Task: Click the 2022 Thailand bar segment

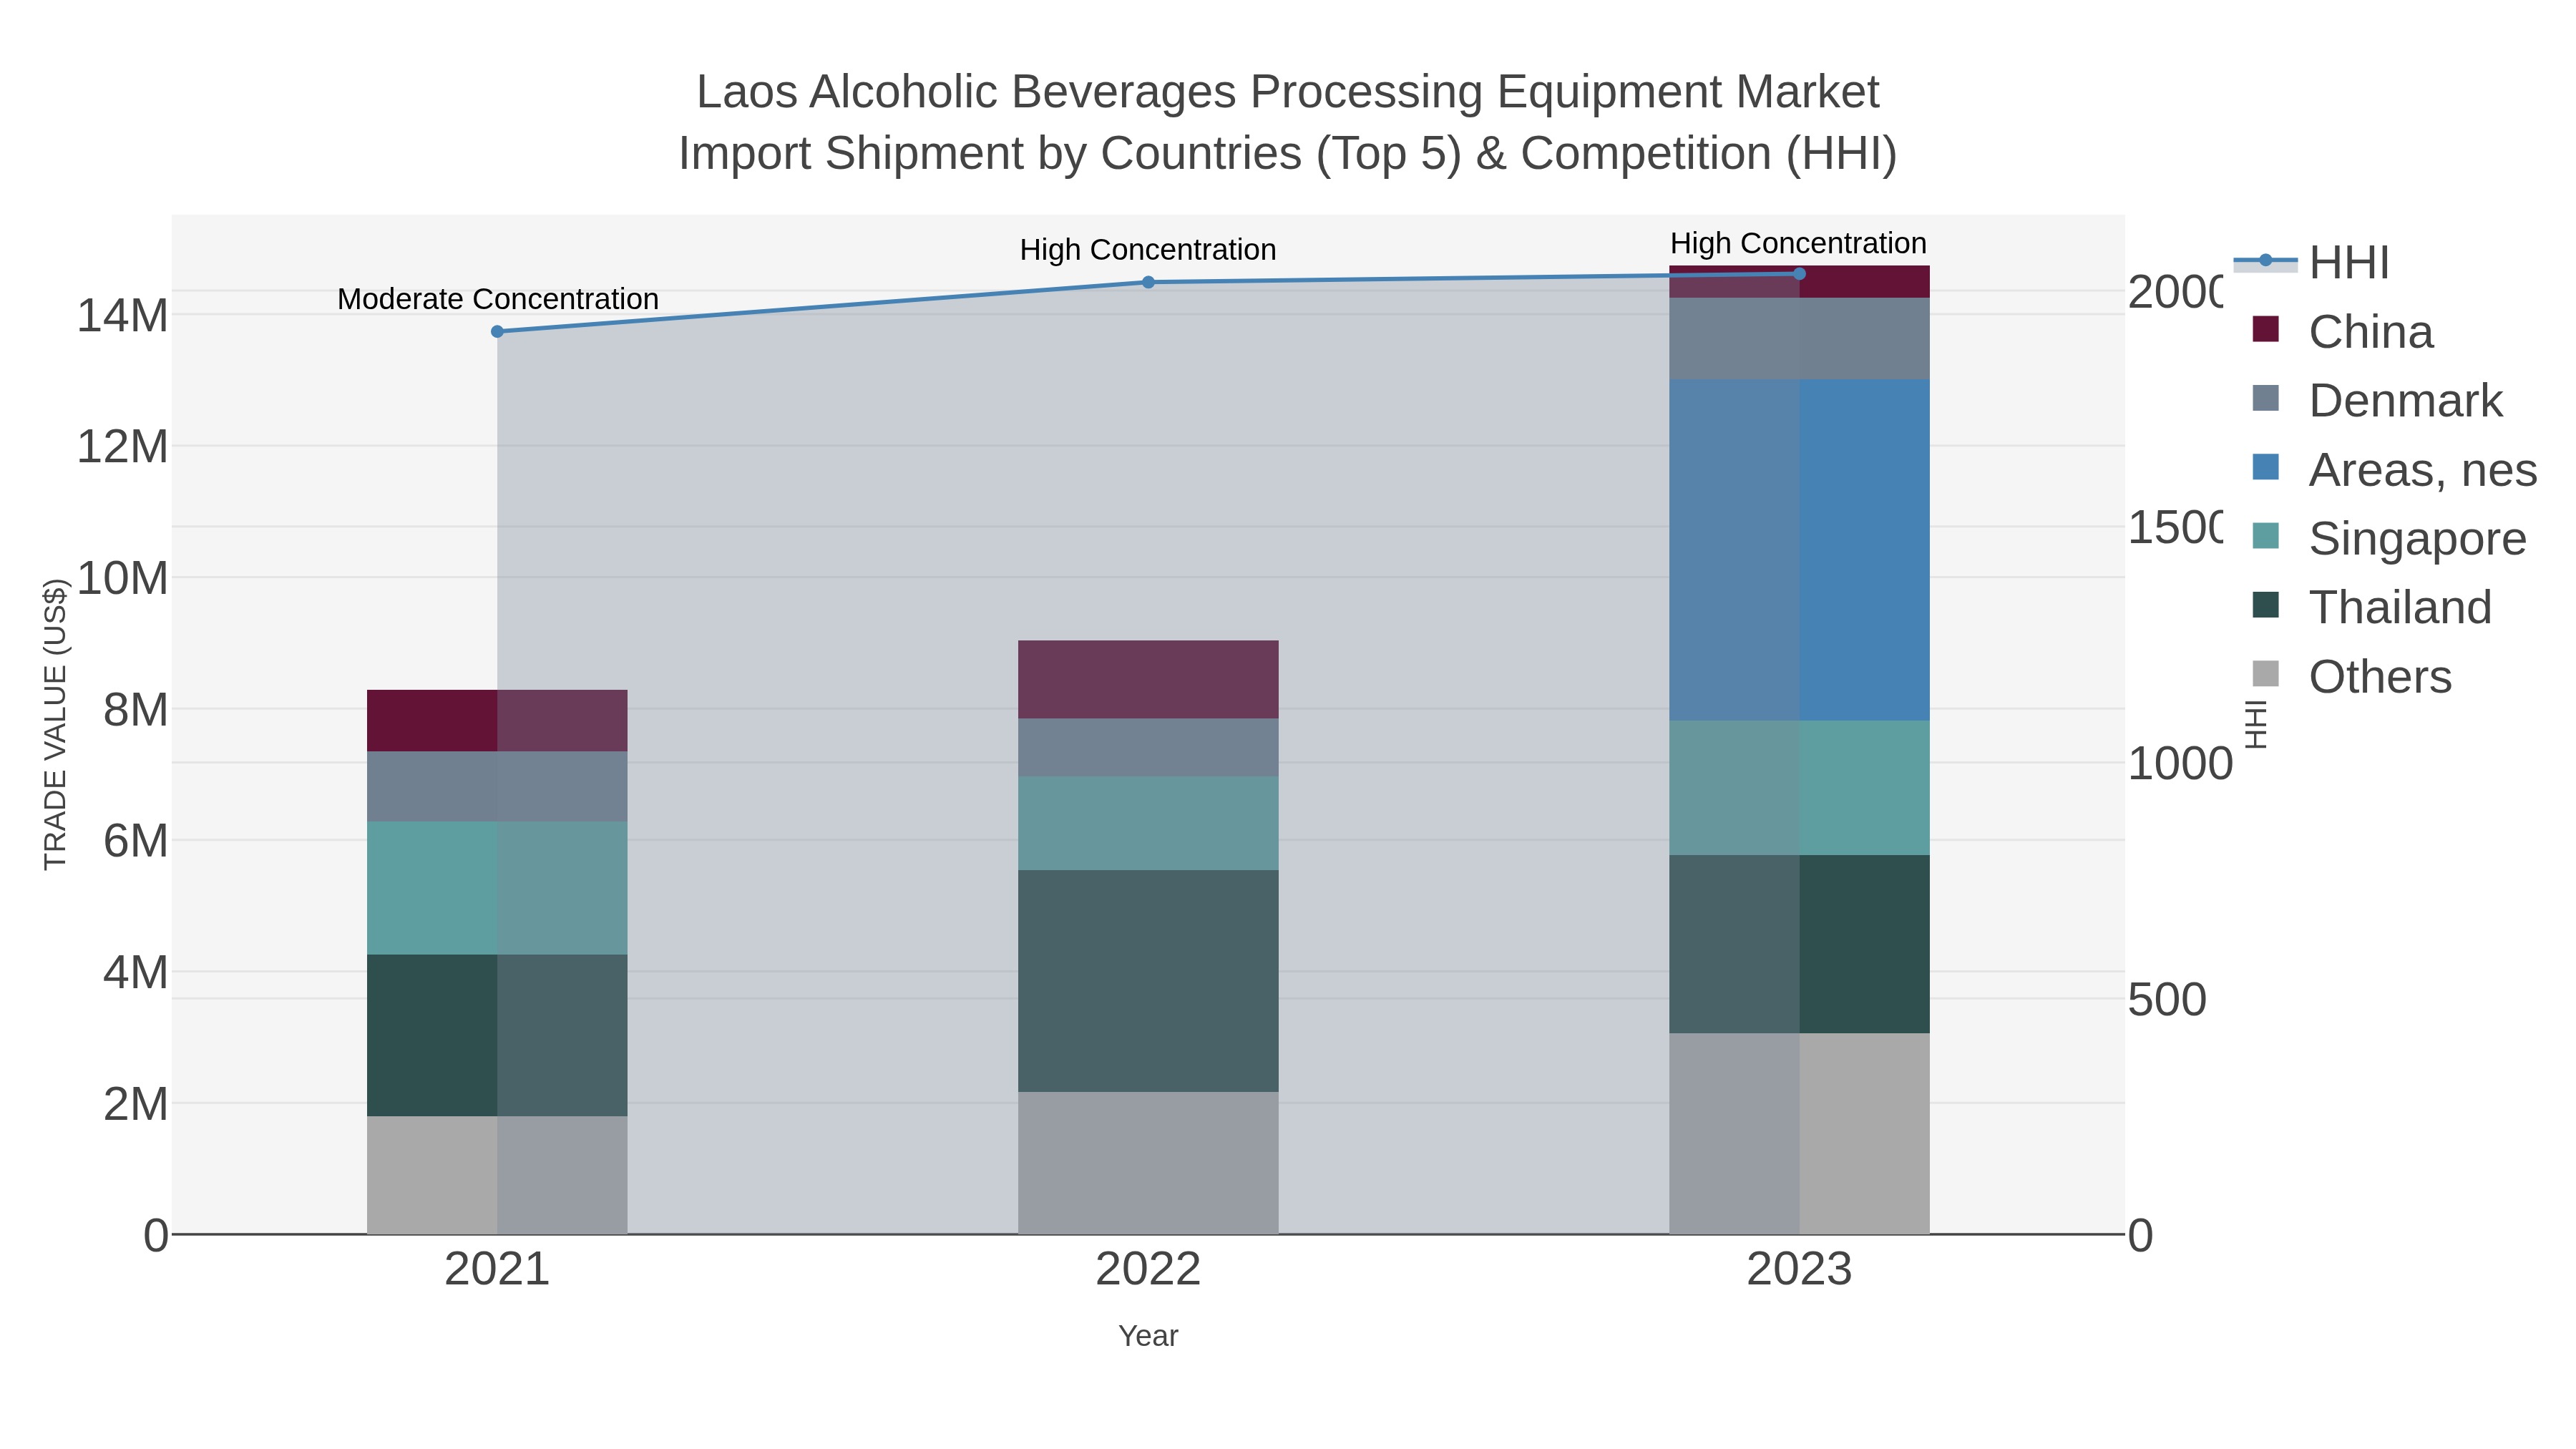Action: (1148, 981)
